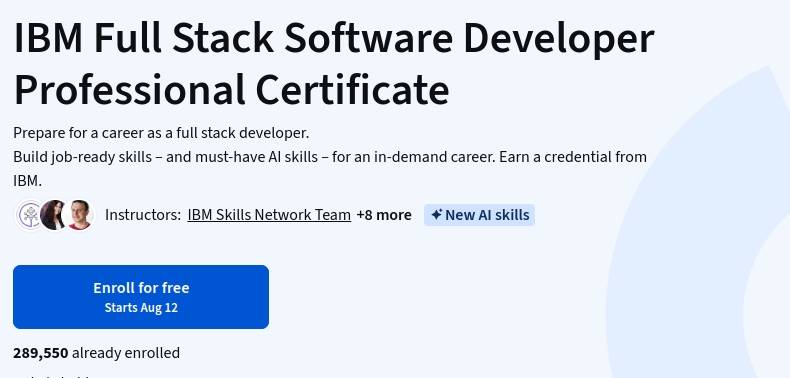Viewport: 790px width, 378px height.
Task: Click the 'Build job-ready skills' description text
Action: [330, 168]
